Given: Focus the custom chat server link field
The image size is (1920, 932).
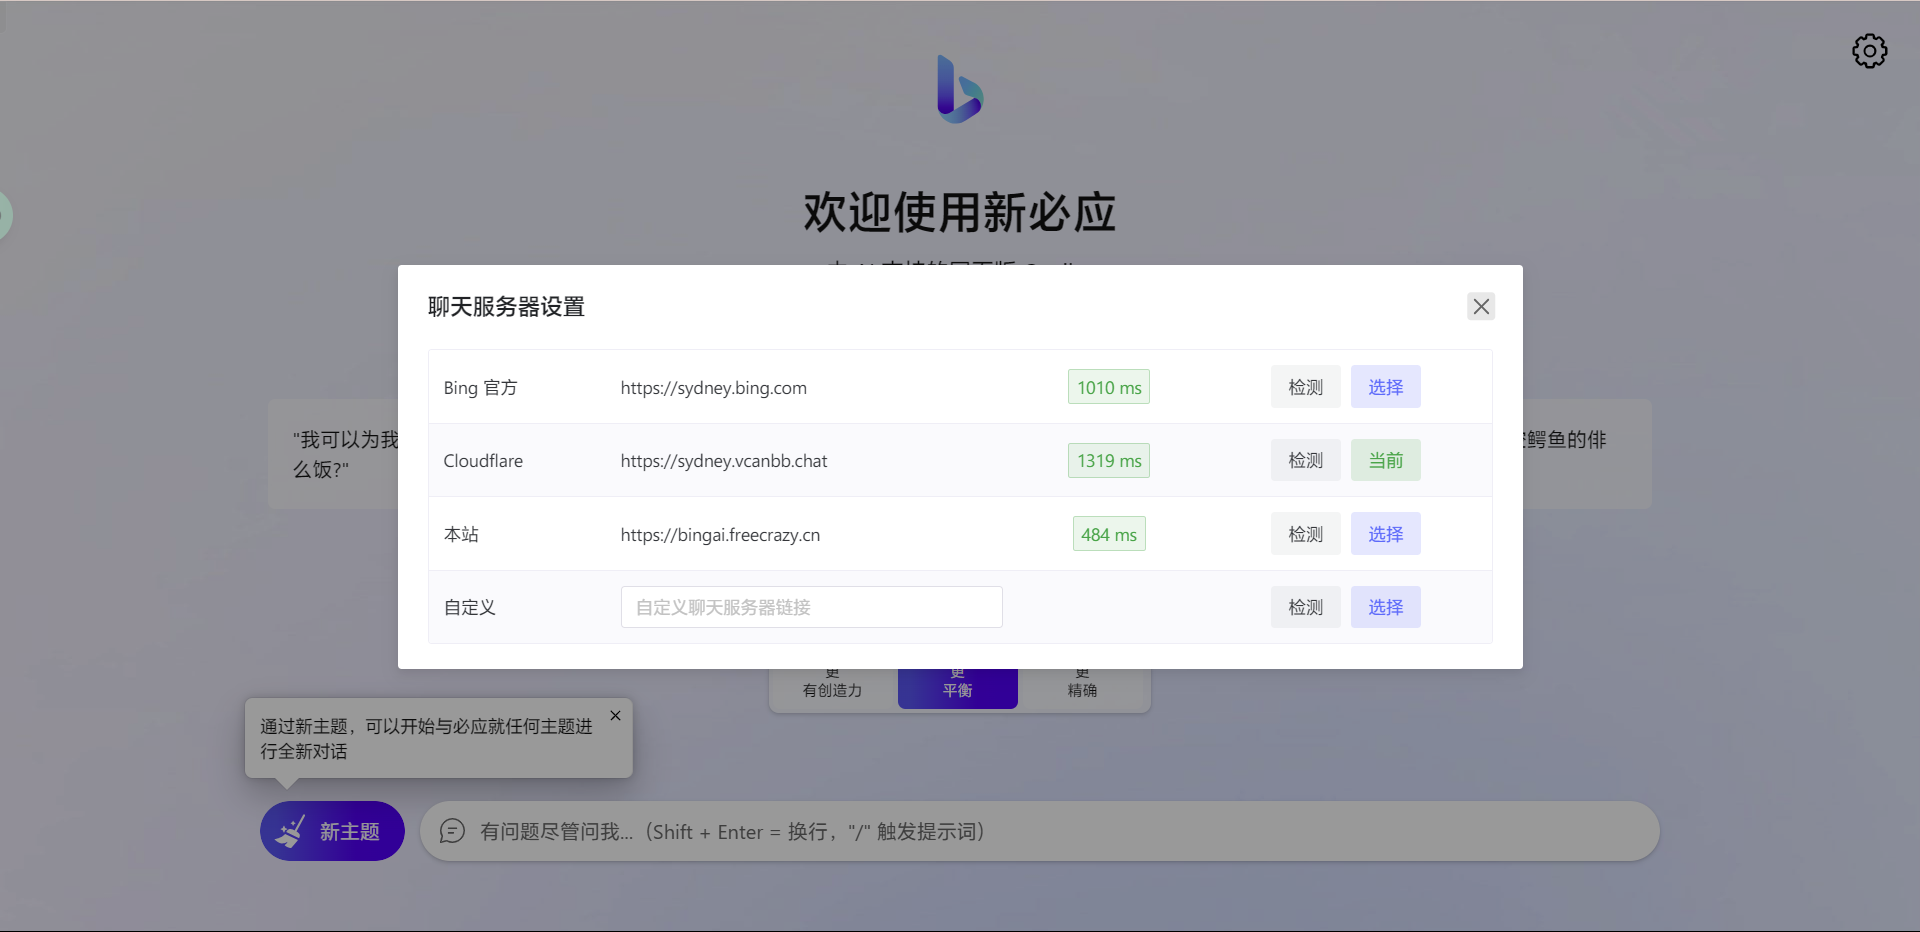Looking at the screenshot, I should pyautogui.click(x=811, y=607).
